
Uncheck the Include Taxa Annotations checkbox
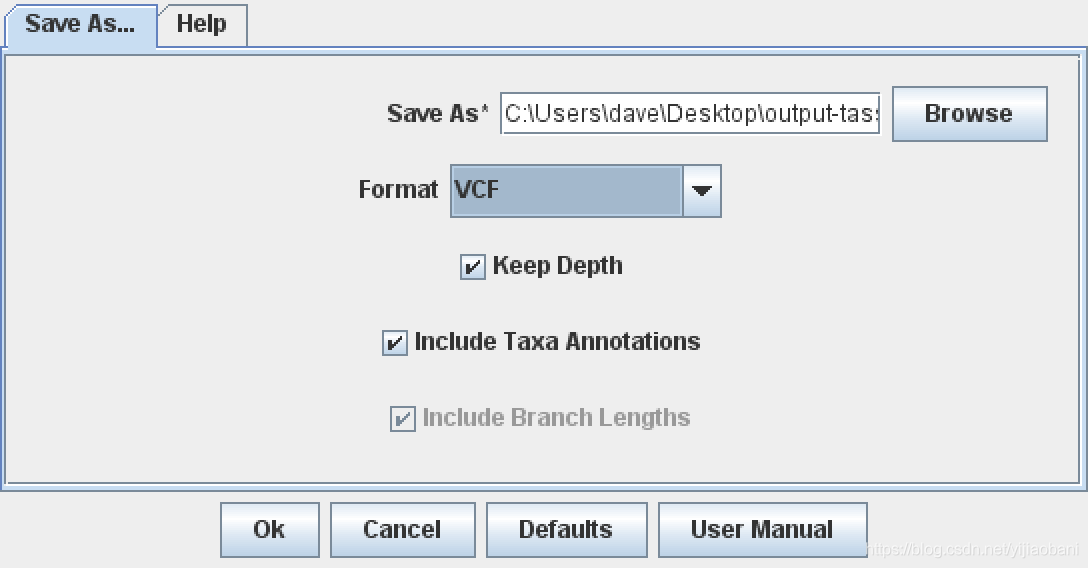tap(395, 343)
